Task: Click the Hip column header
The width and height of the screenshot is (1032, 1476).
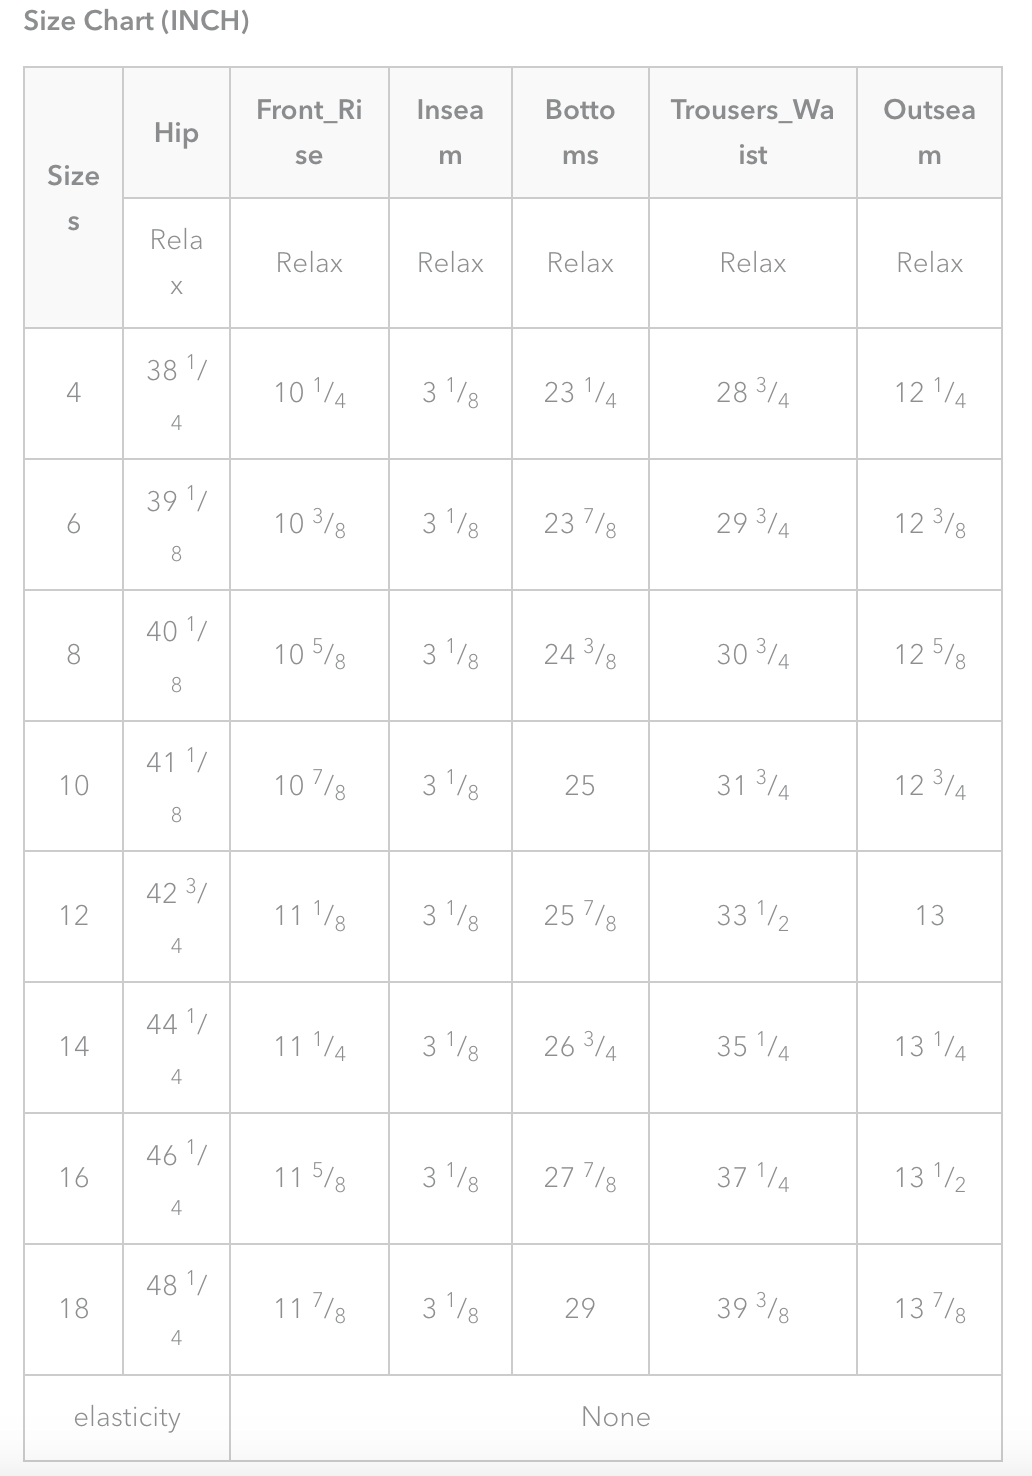Action: pyautogui.click(x=176, y=133)
